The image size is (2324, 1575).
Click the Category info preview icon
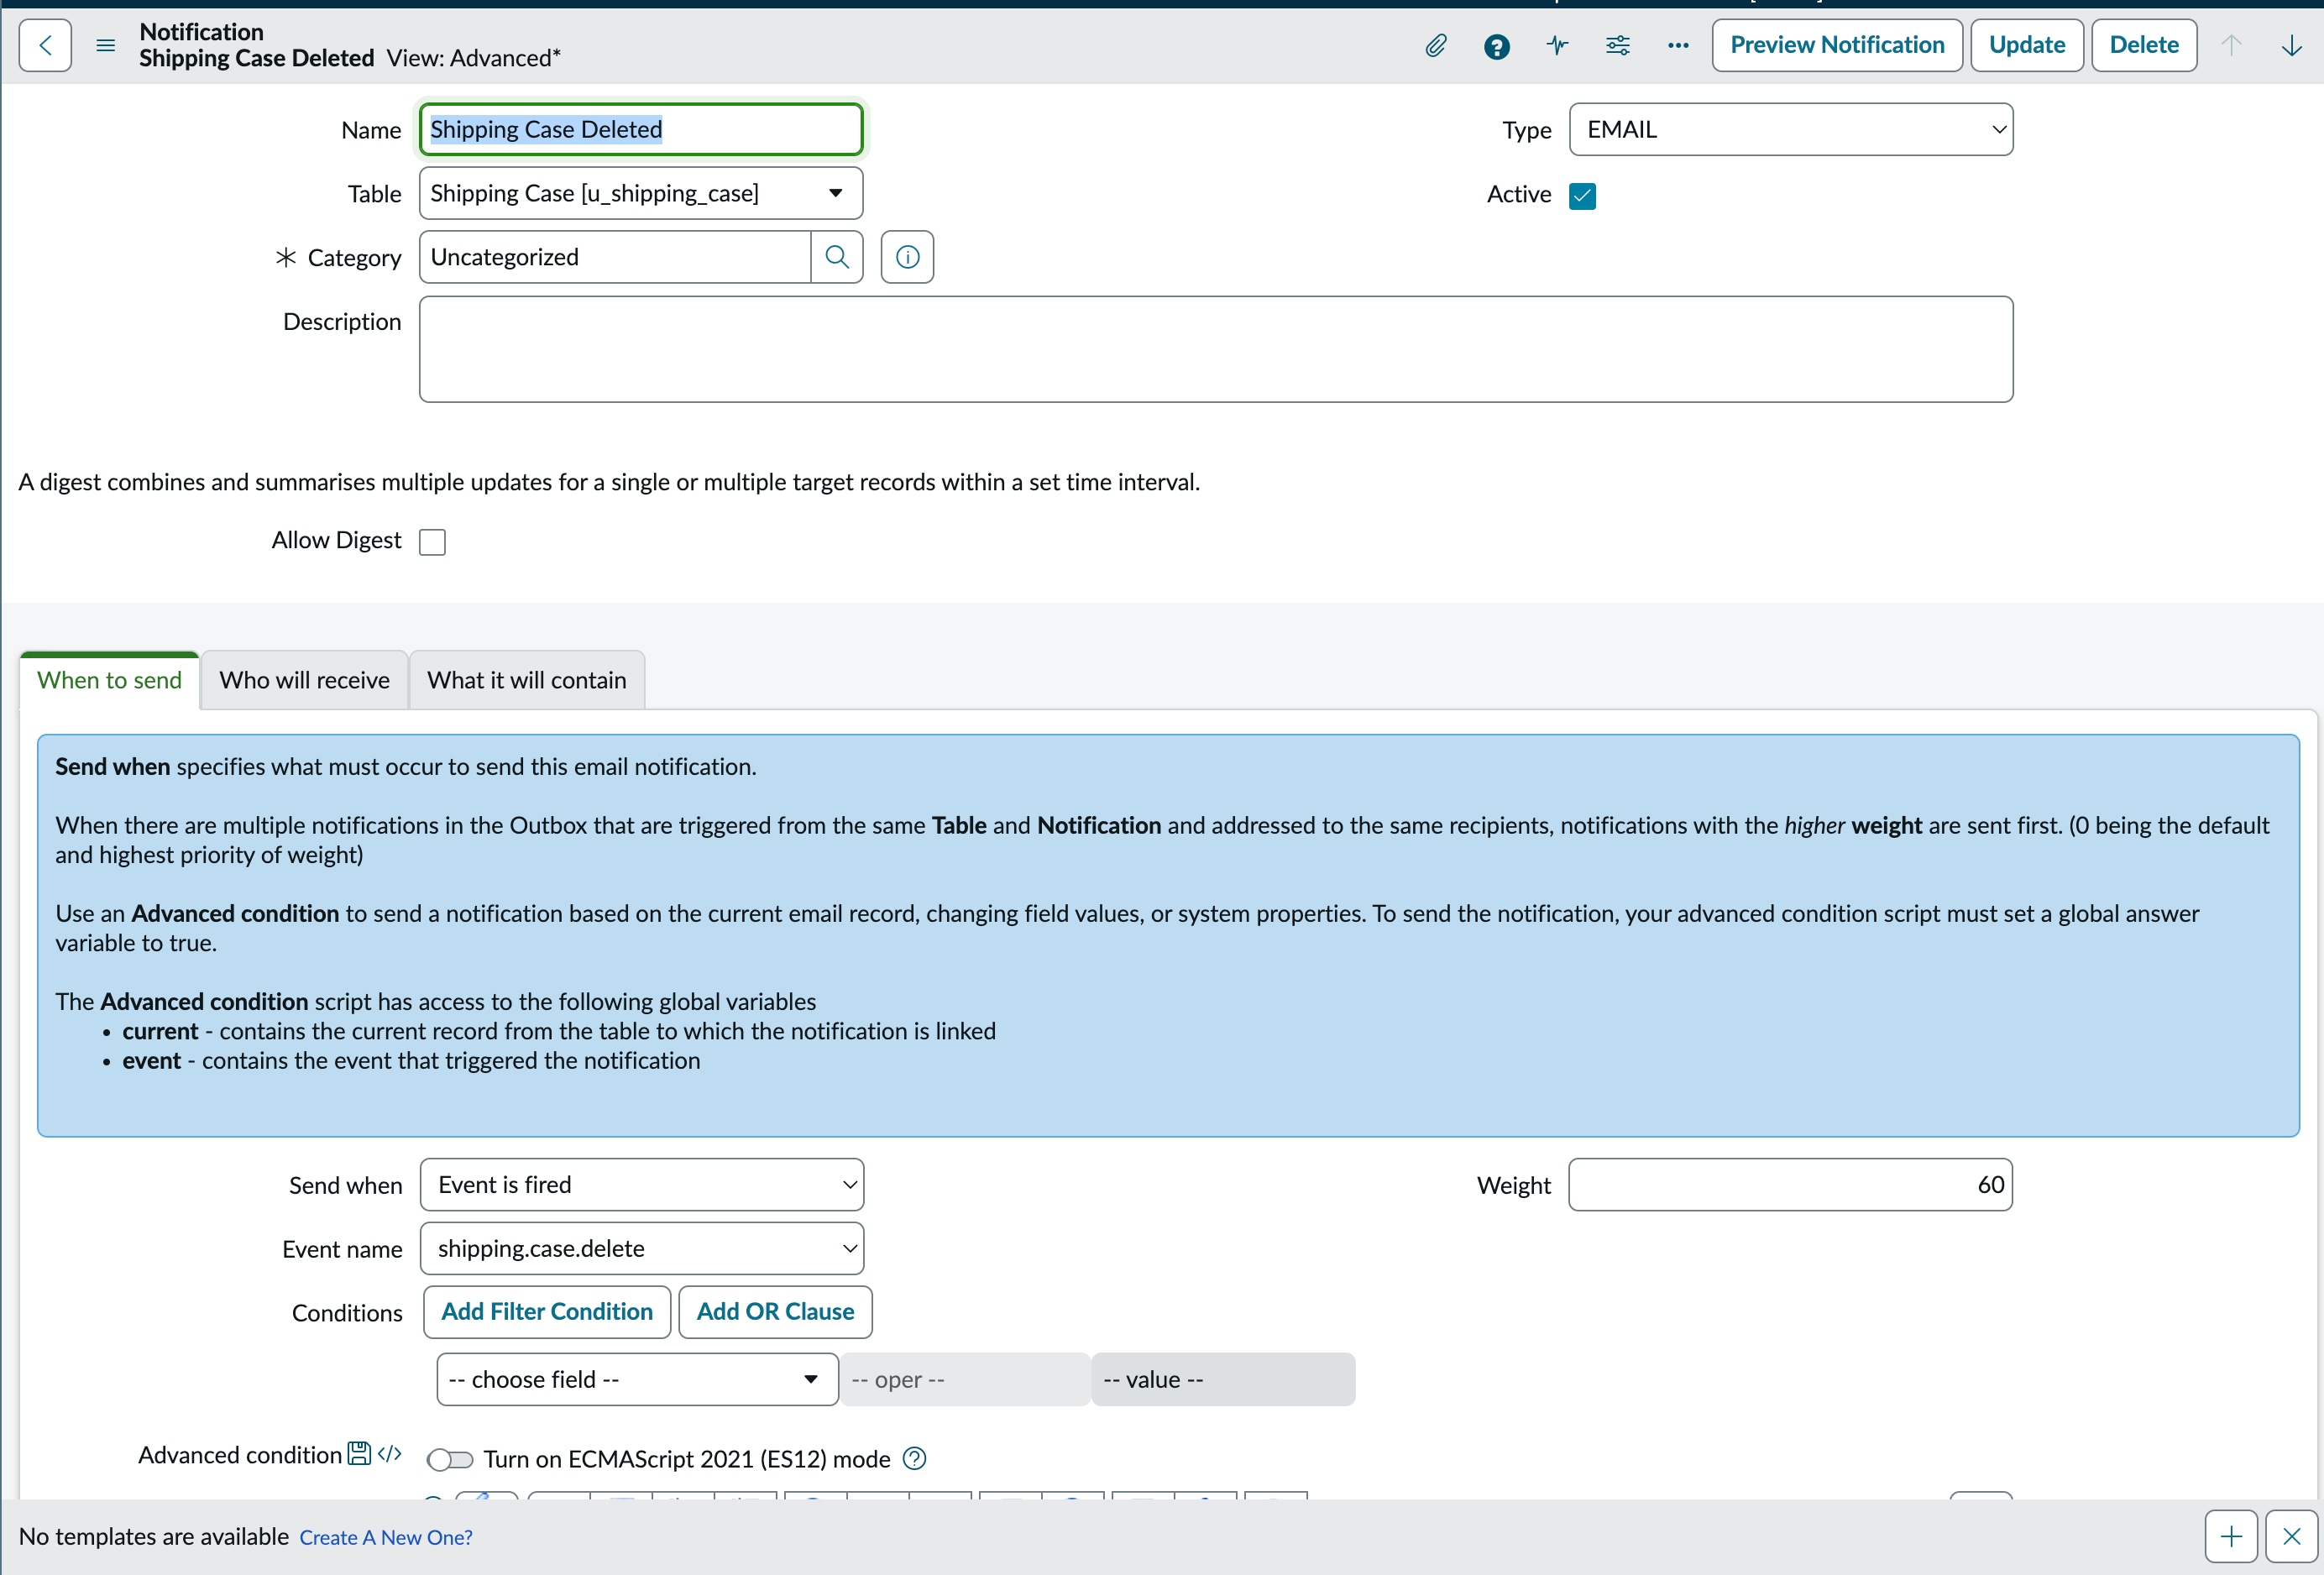pyautogui.click(x=907, y=257)
